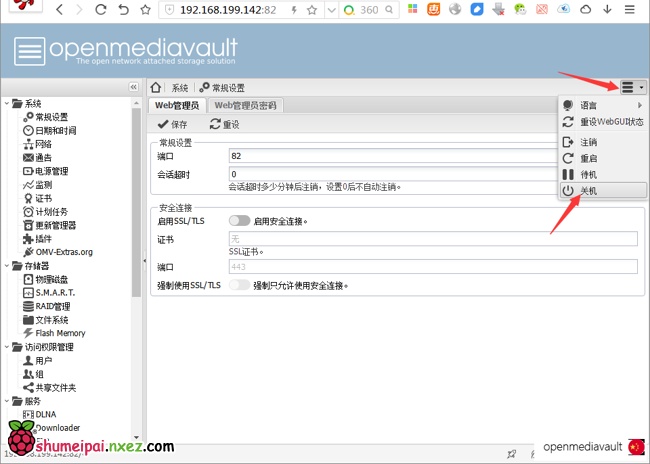Open 日期和时间 in the sidebar
Viewport: 650px width, 464px height.
point(55,130)
